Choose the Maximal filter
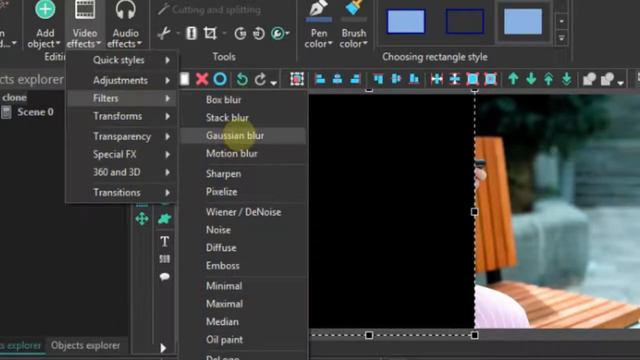The height and width of the screenshot is (360, 640). point(243,304)
